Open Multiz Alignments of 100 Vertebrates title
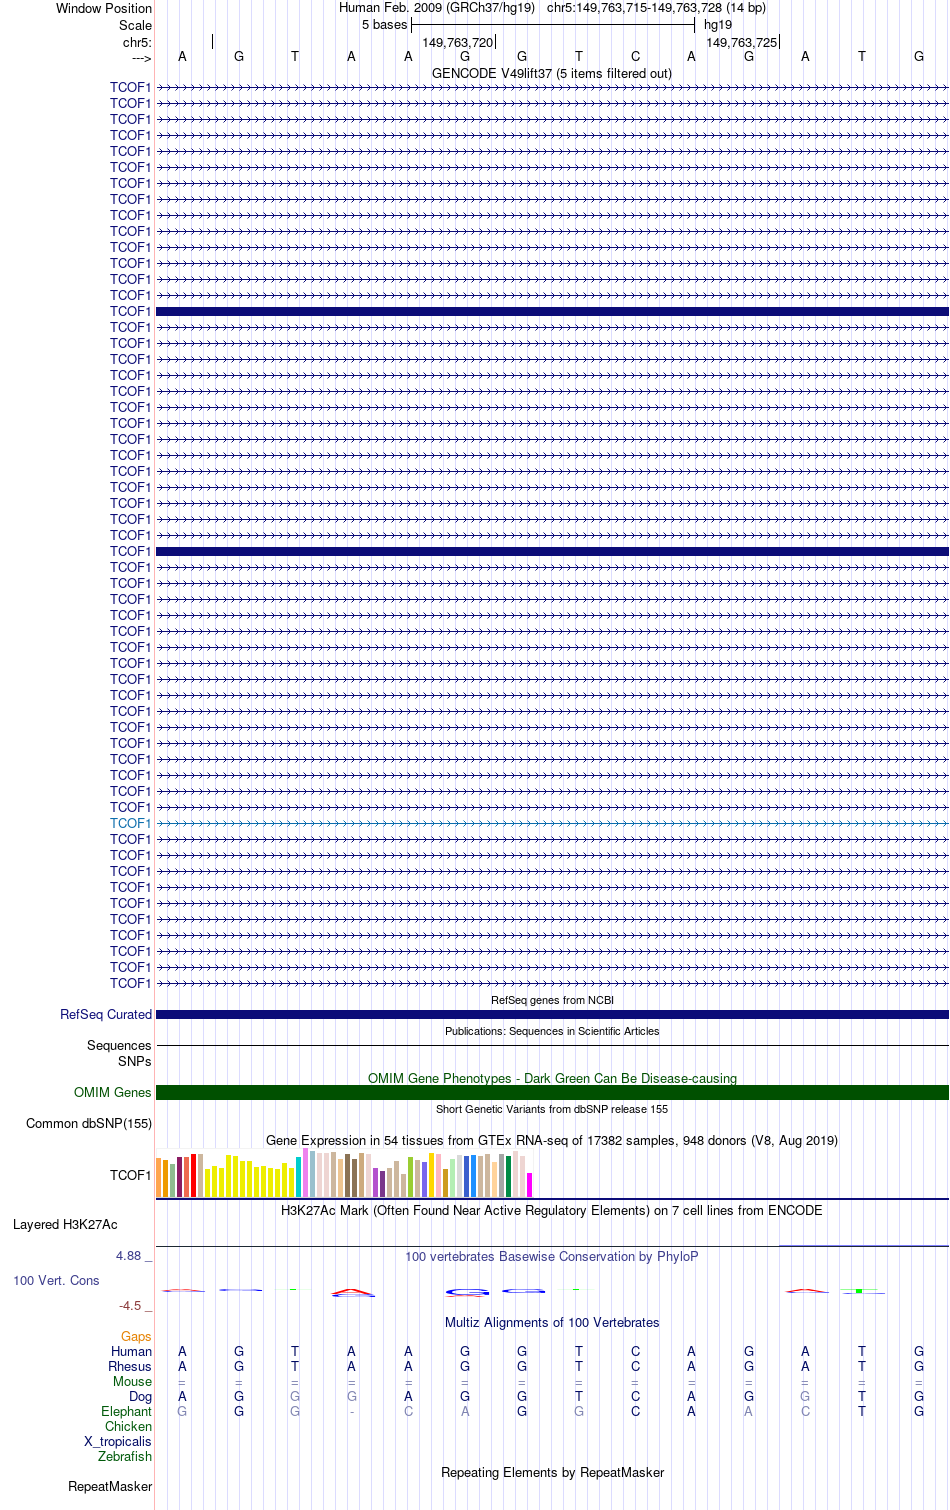950x1510 pixels. (552, 1322)
